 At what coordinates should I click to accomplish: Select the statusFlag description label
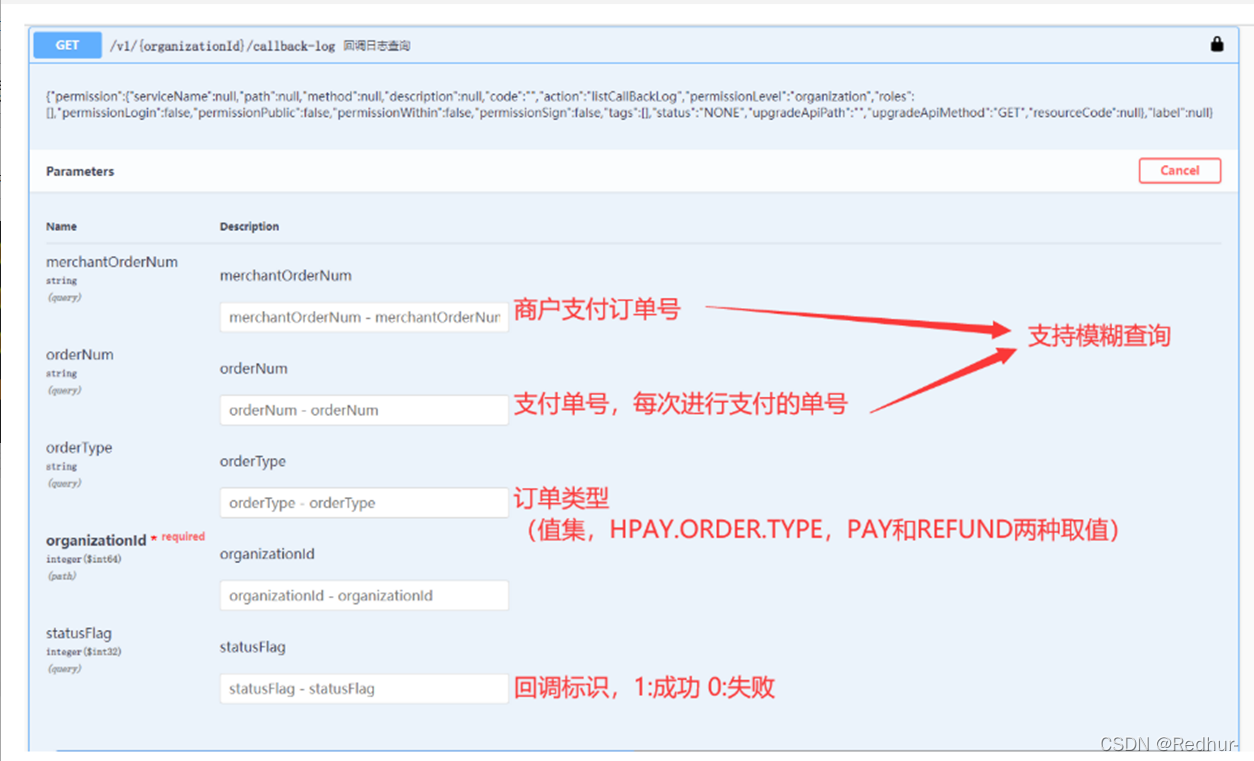[253, 648]
